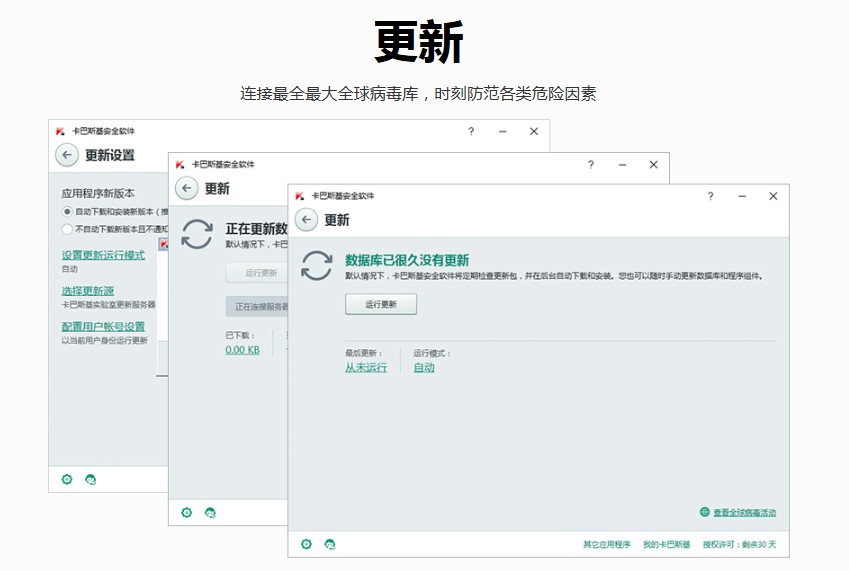Open 我的卡巴斯基 footer link
Viewport: 849px width, 571px height.
pos(667,544)
